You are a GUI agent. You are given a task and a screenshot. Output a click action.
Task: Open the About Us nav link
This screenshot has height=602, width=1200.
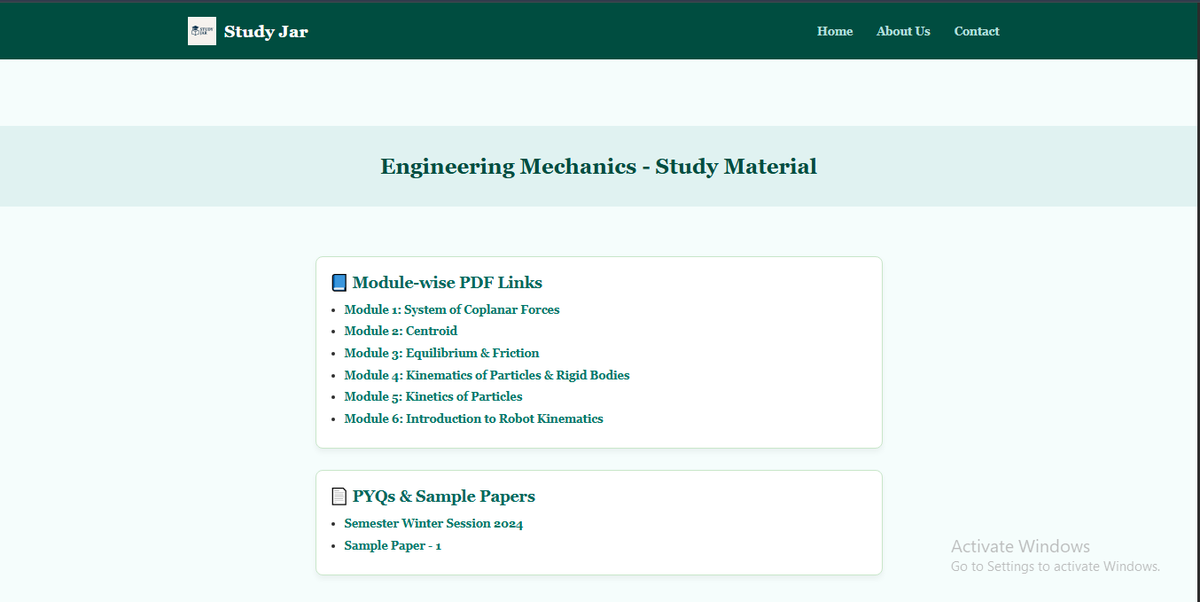click(x=903, y=31)
